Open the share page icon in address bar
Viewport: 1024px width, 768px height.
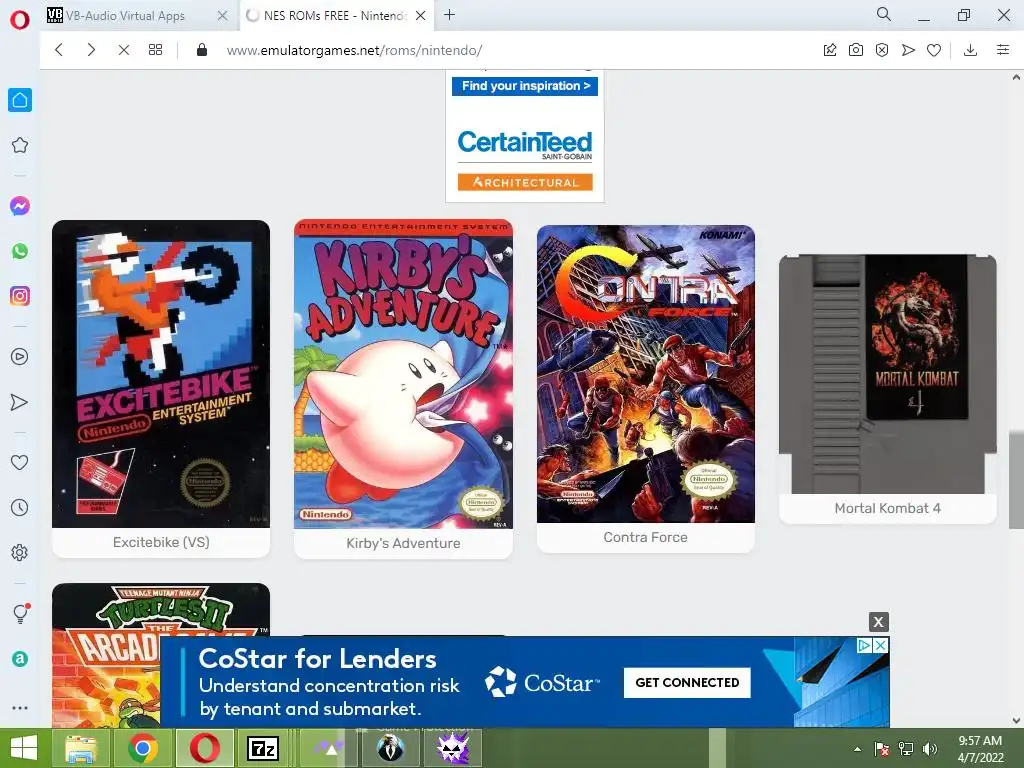(x=830, y=50)
